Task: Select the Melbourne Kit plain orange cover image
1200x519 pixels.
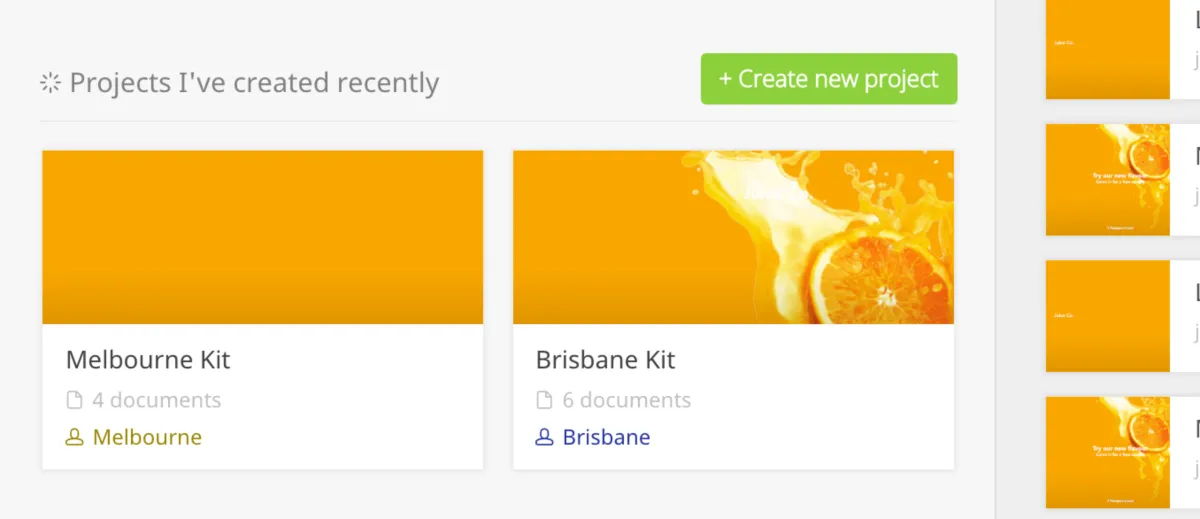Action: (262, 237)
